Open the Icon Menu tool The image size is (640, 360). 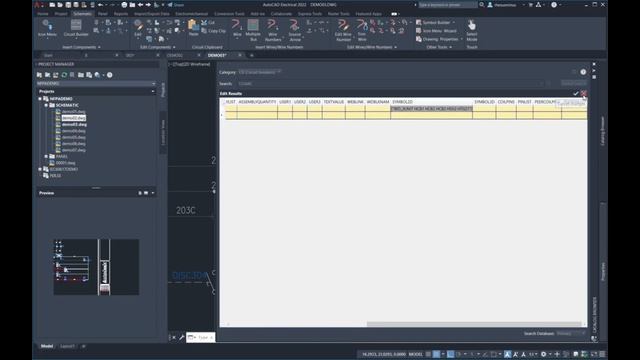tap(47, 28)
